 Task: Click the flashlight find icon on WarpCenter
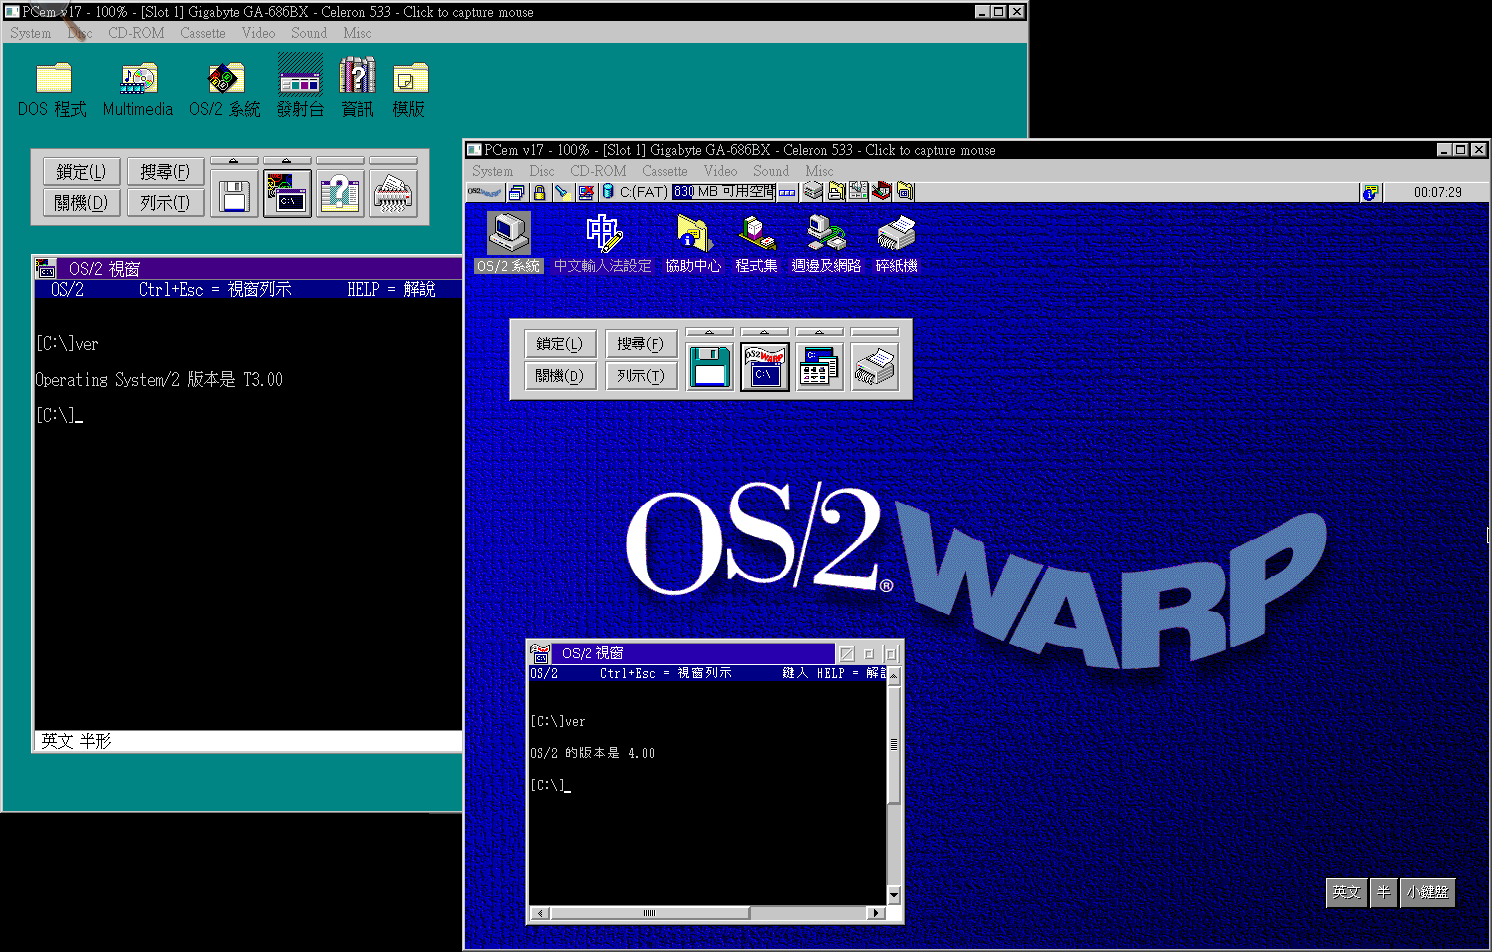[562, 192]
